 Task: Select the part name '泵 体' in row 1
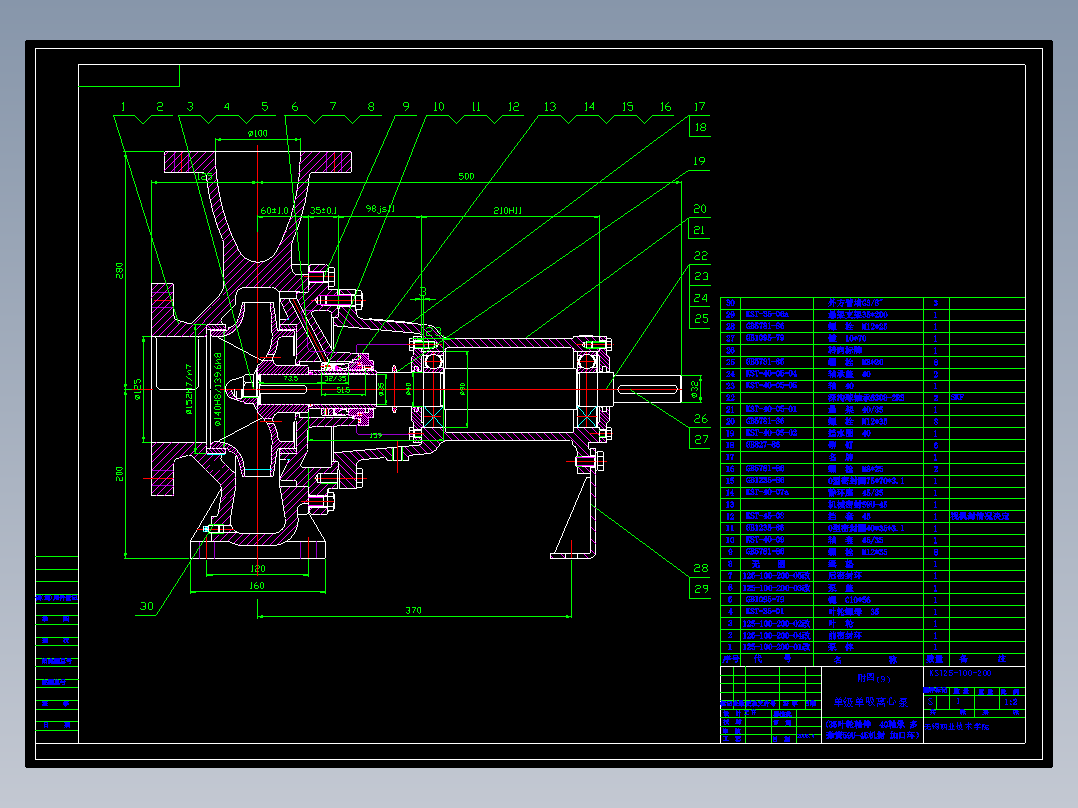click(840, 647)
